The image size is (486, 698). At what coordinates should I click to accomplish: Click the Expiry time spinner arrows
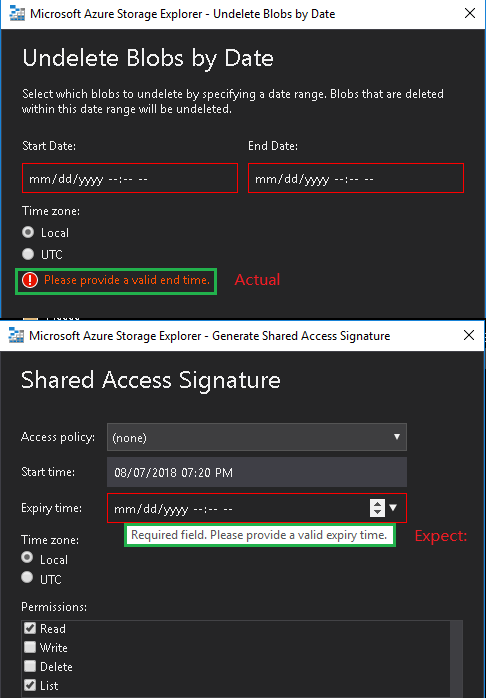click(x=377, y=507)
